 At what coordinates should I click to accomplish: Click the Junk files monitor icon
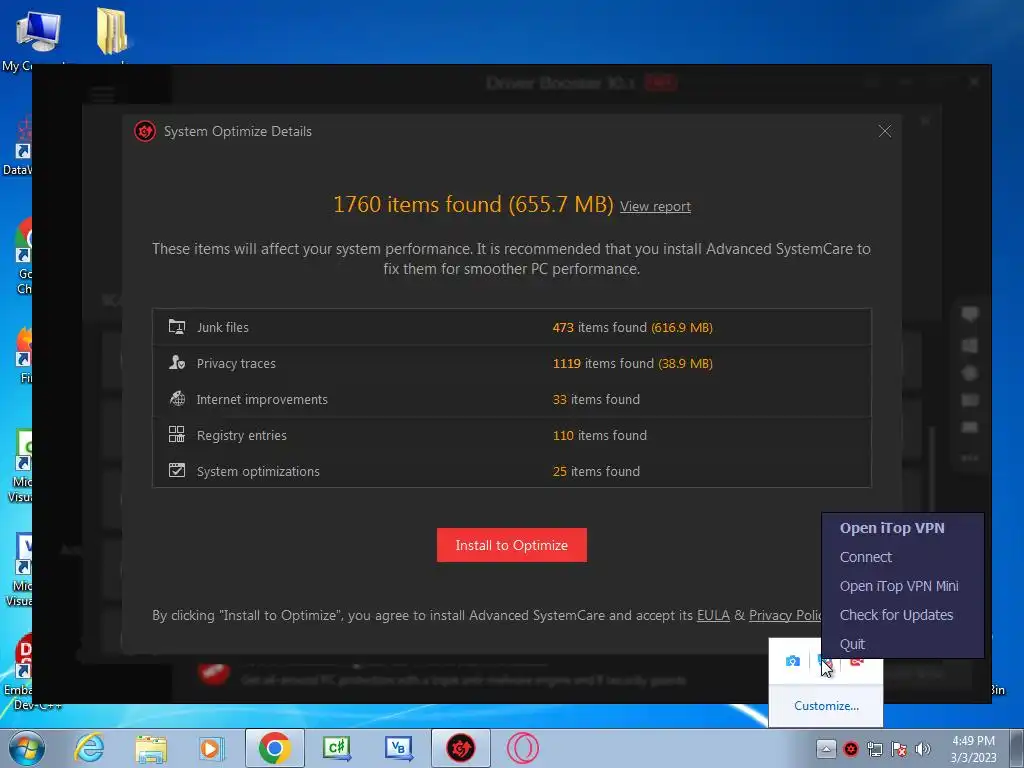coord(177,327)
